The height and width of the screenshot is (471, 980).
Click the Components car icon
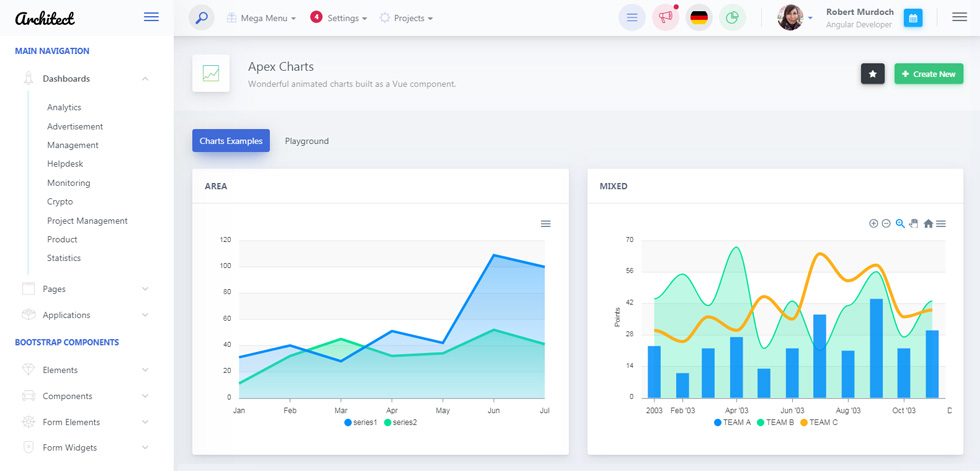pyautogui.click(x=28, y=396)
